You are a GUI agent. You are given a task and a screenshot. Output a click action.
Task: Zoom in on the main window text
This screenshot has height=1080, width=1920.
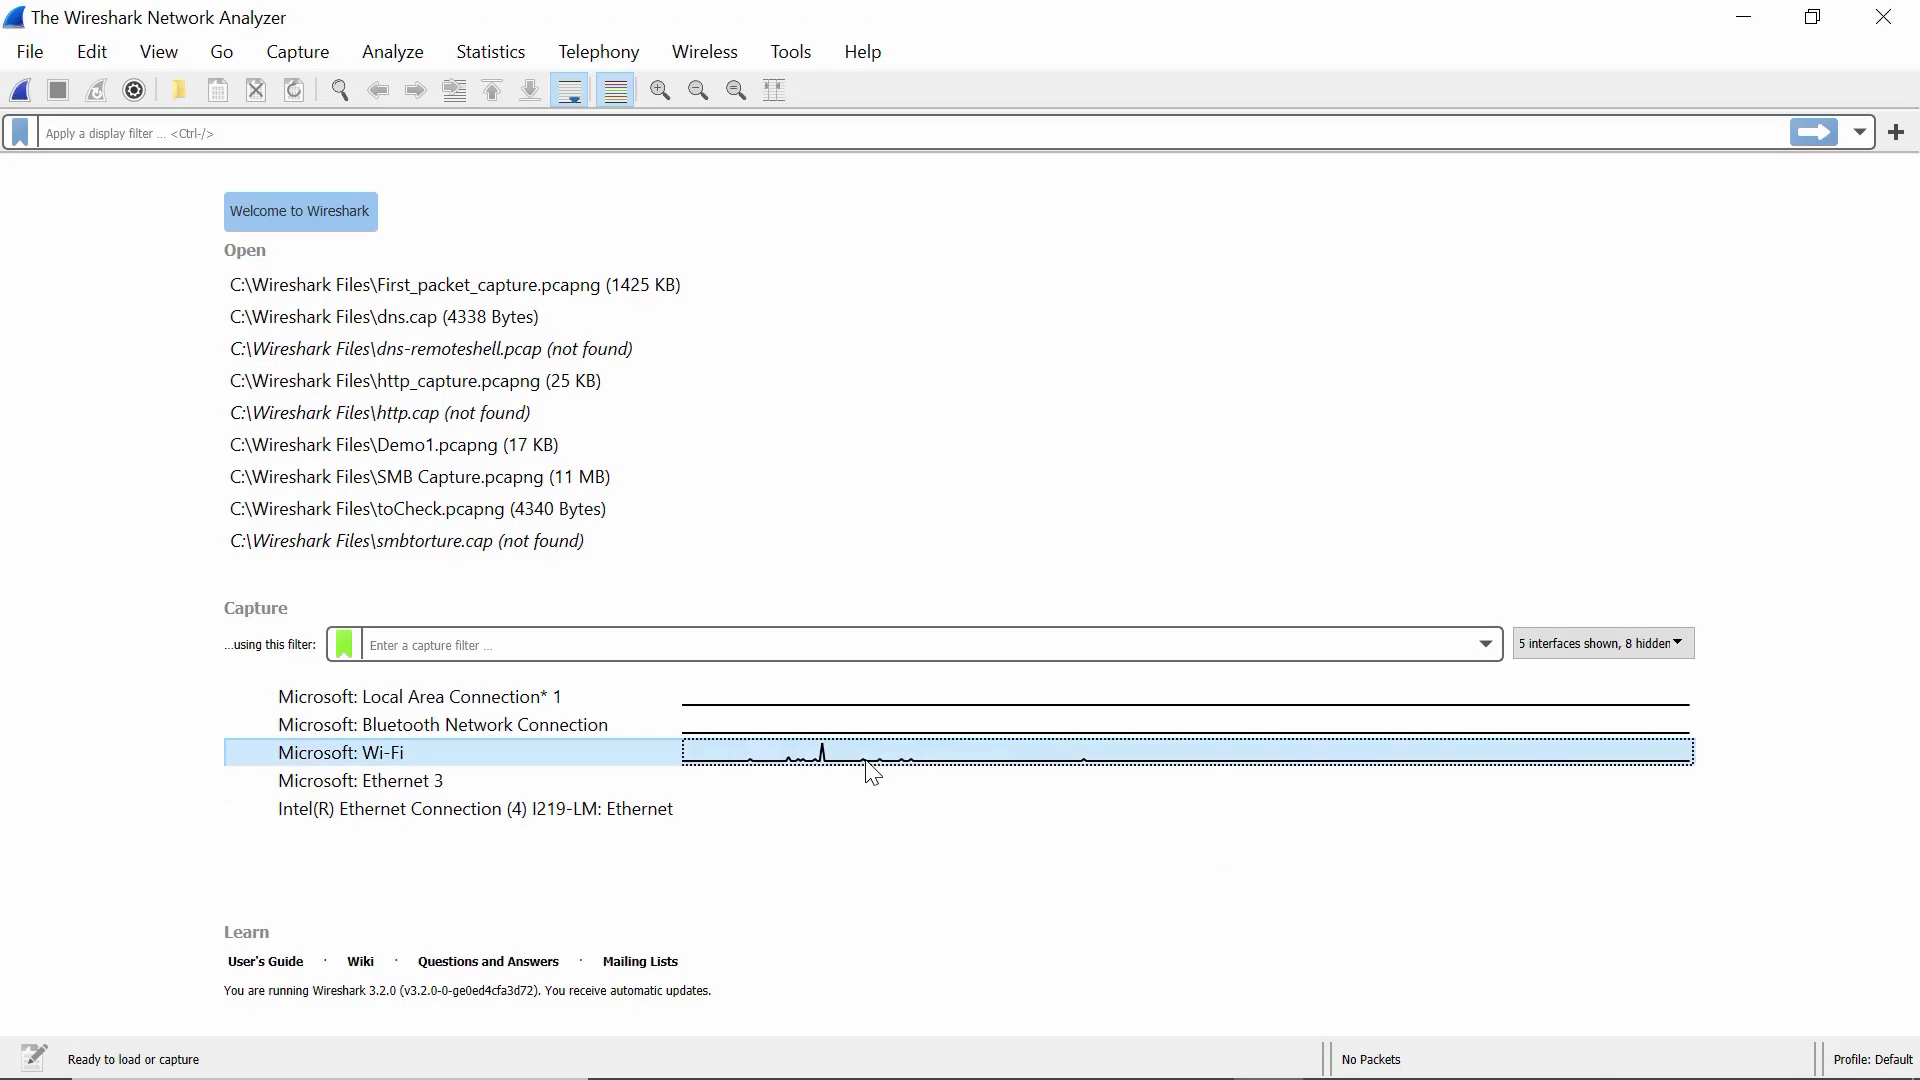tap(660, 90)
